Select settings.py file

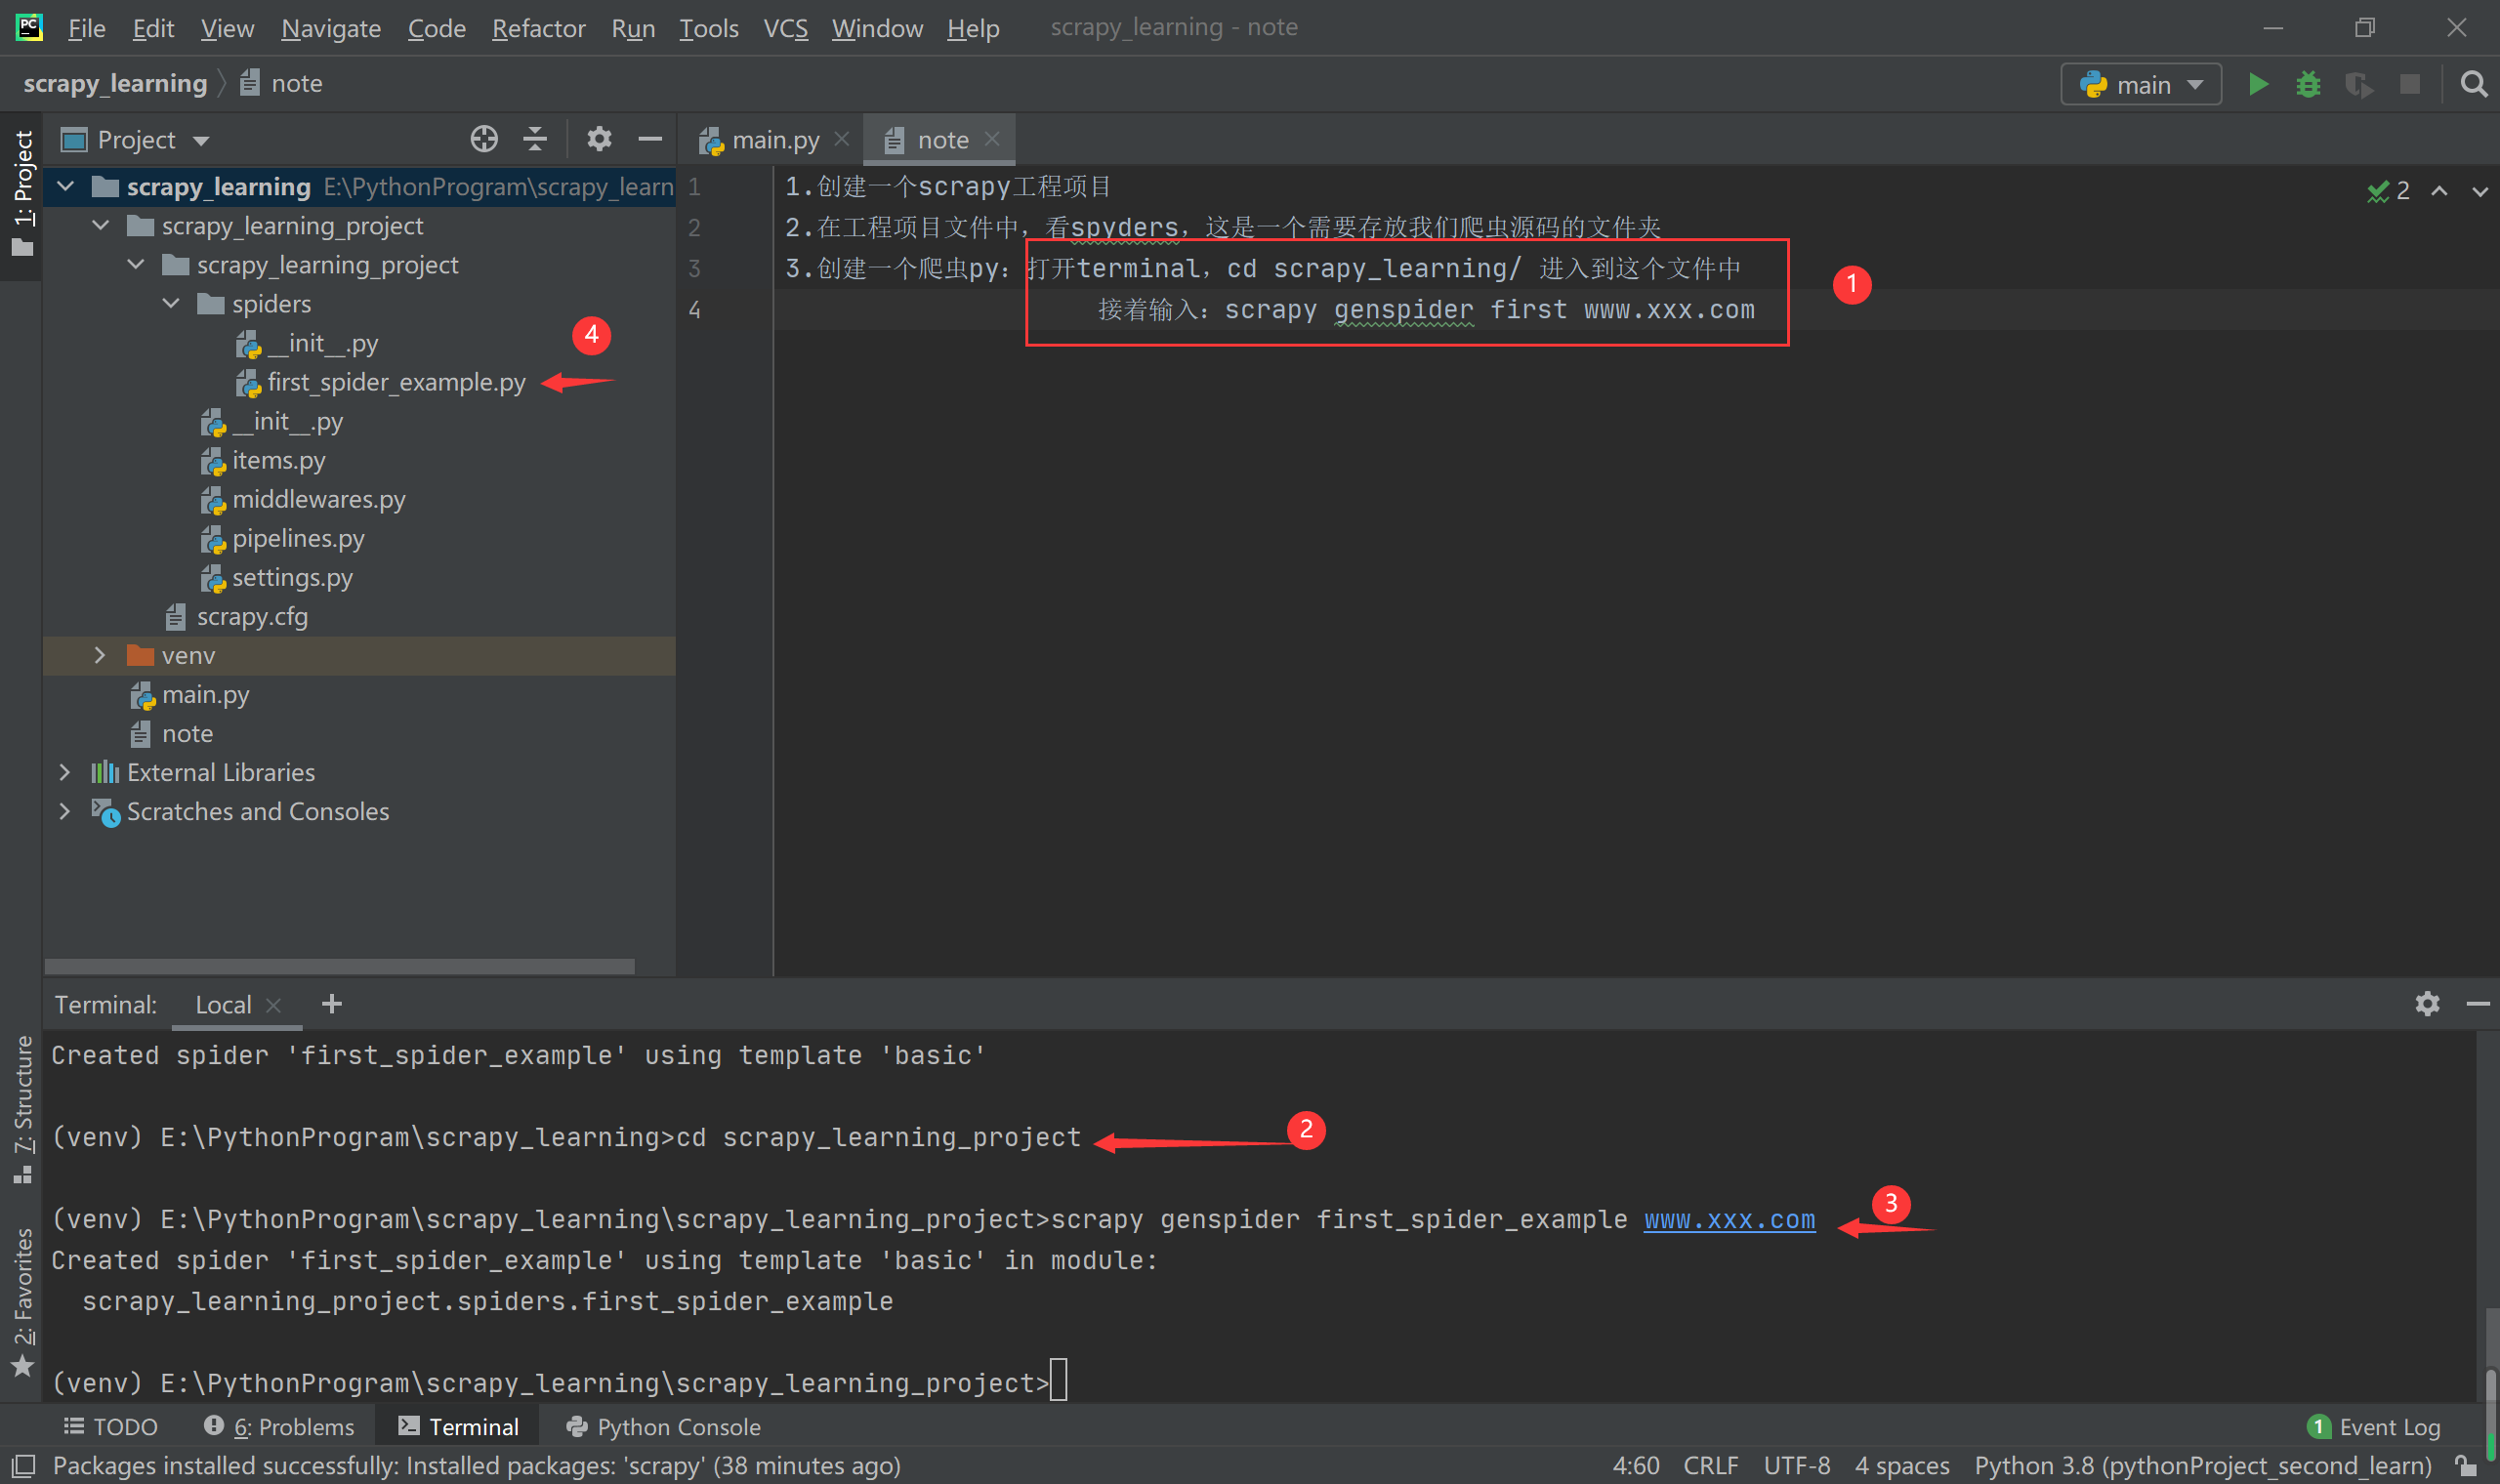[276, 577]
